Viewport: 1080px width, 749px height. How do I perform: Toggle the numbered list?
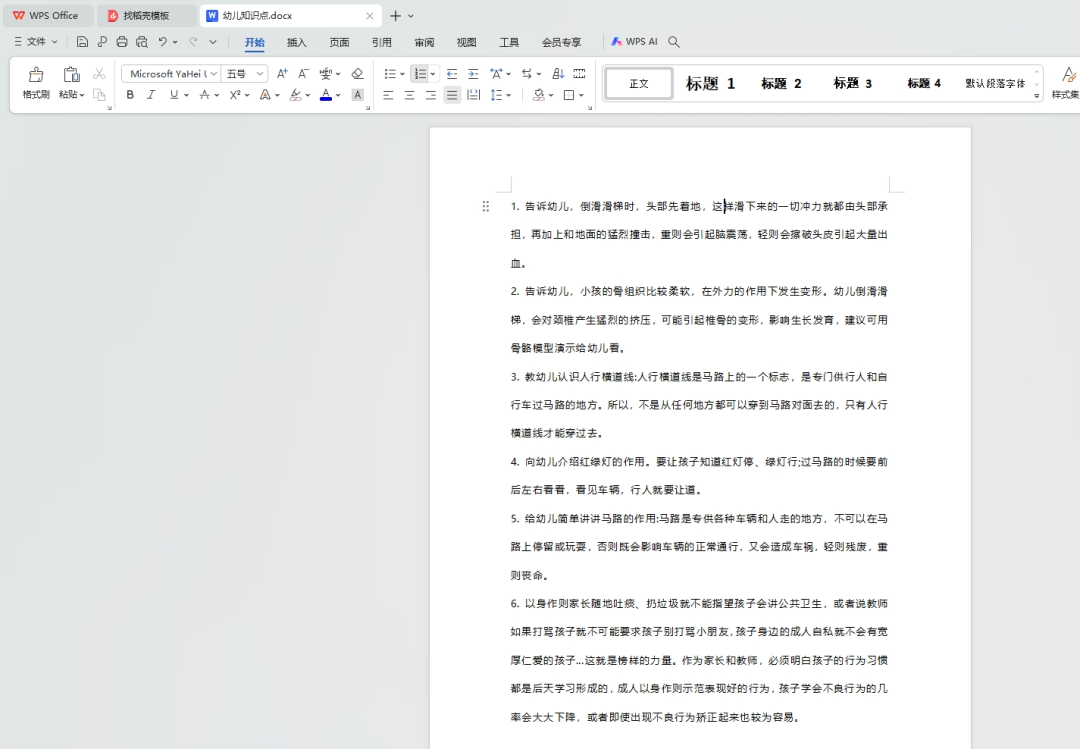[418, 73]
